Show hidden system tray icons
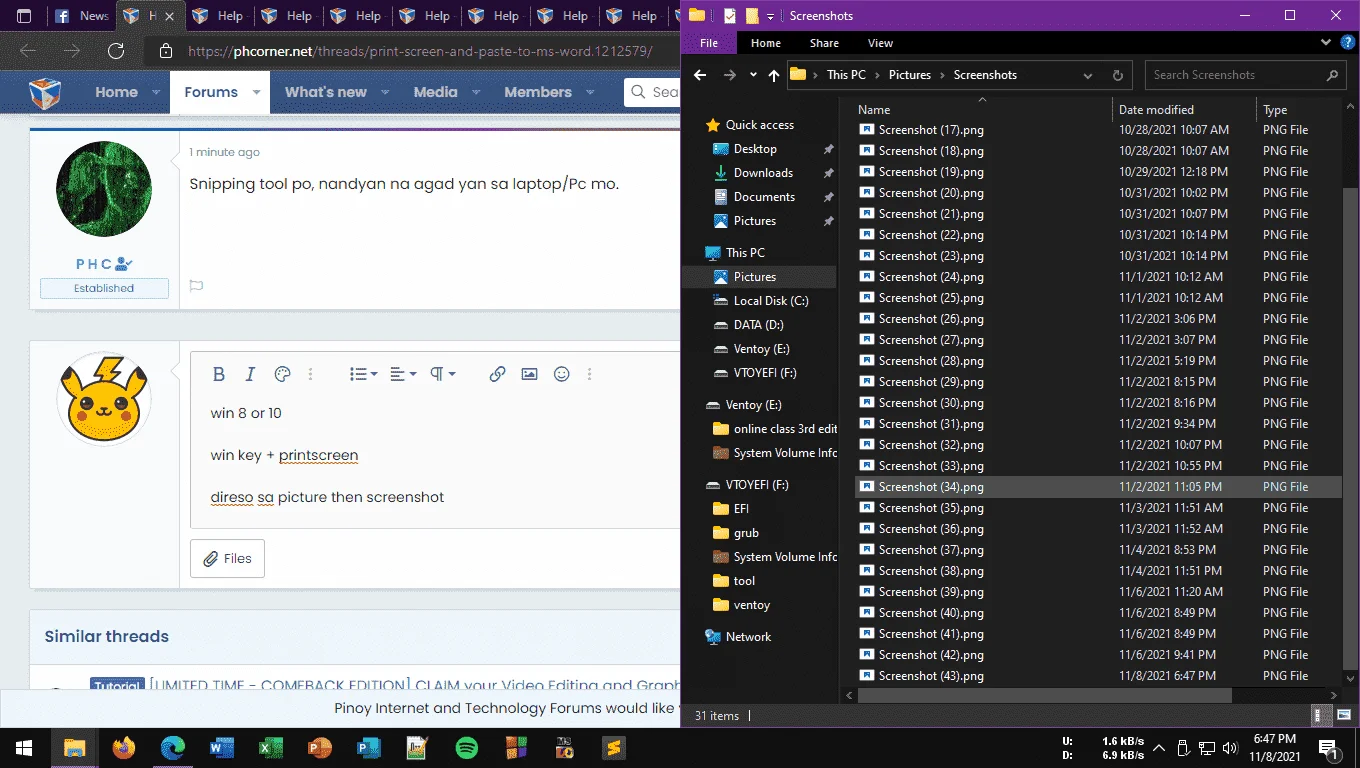This screenshot has height=768, width=1360. click(1159, 748)
